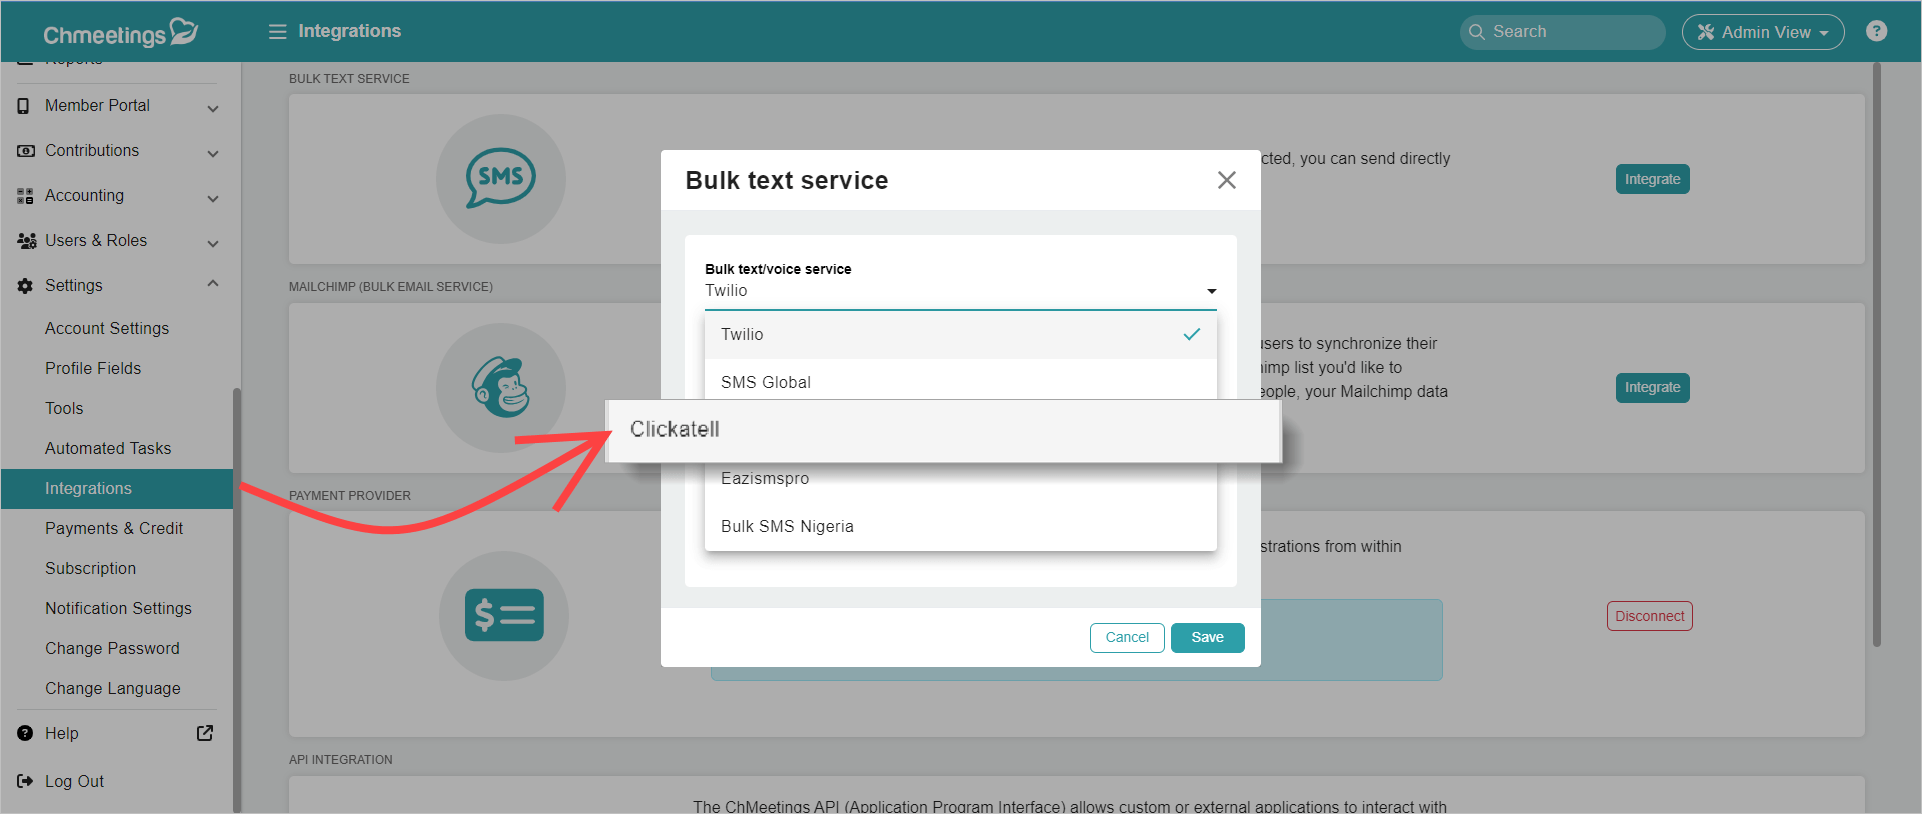
Task: Click the sidebar vertical scrollbar
Action: (x=237, y=600)
